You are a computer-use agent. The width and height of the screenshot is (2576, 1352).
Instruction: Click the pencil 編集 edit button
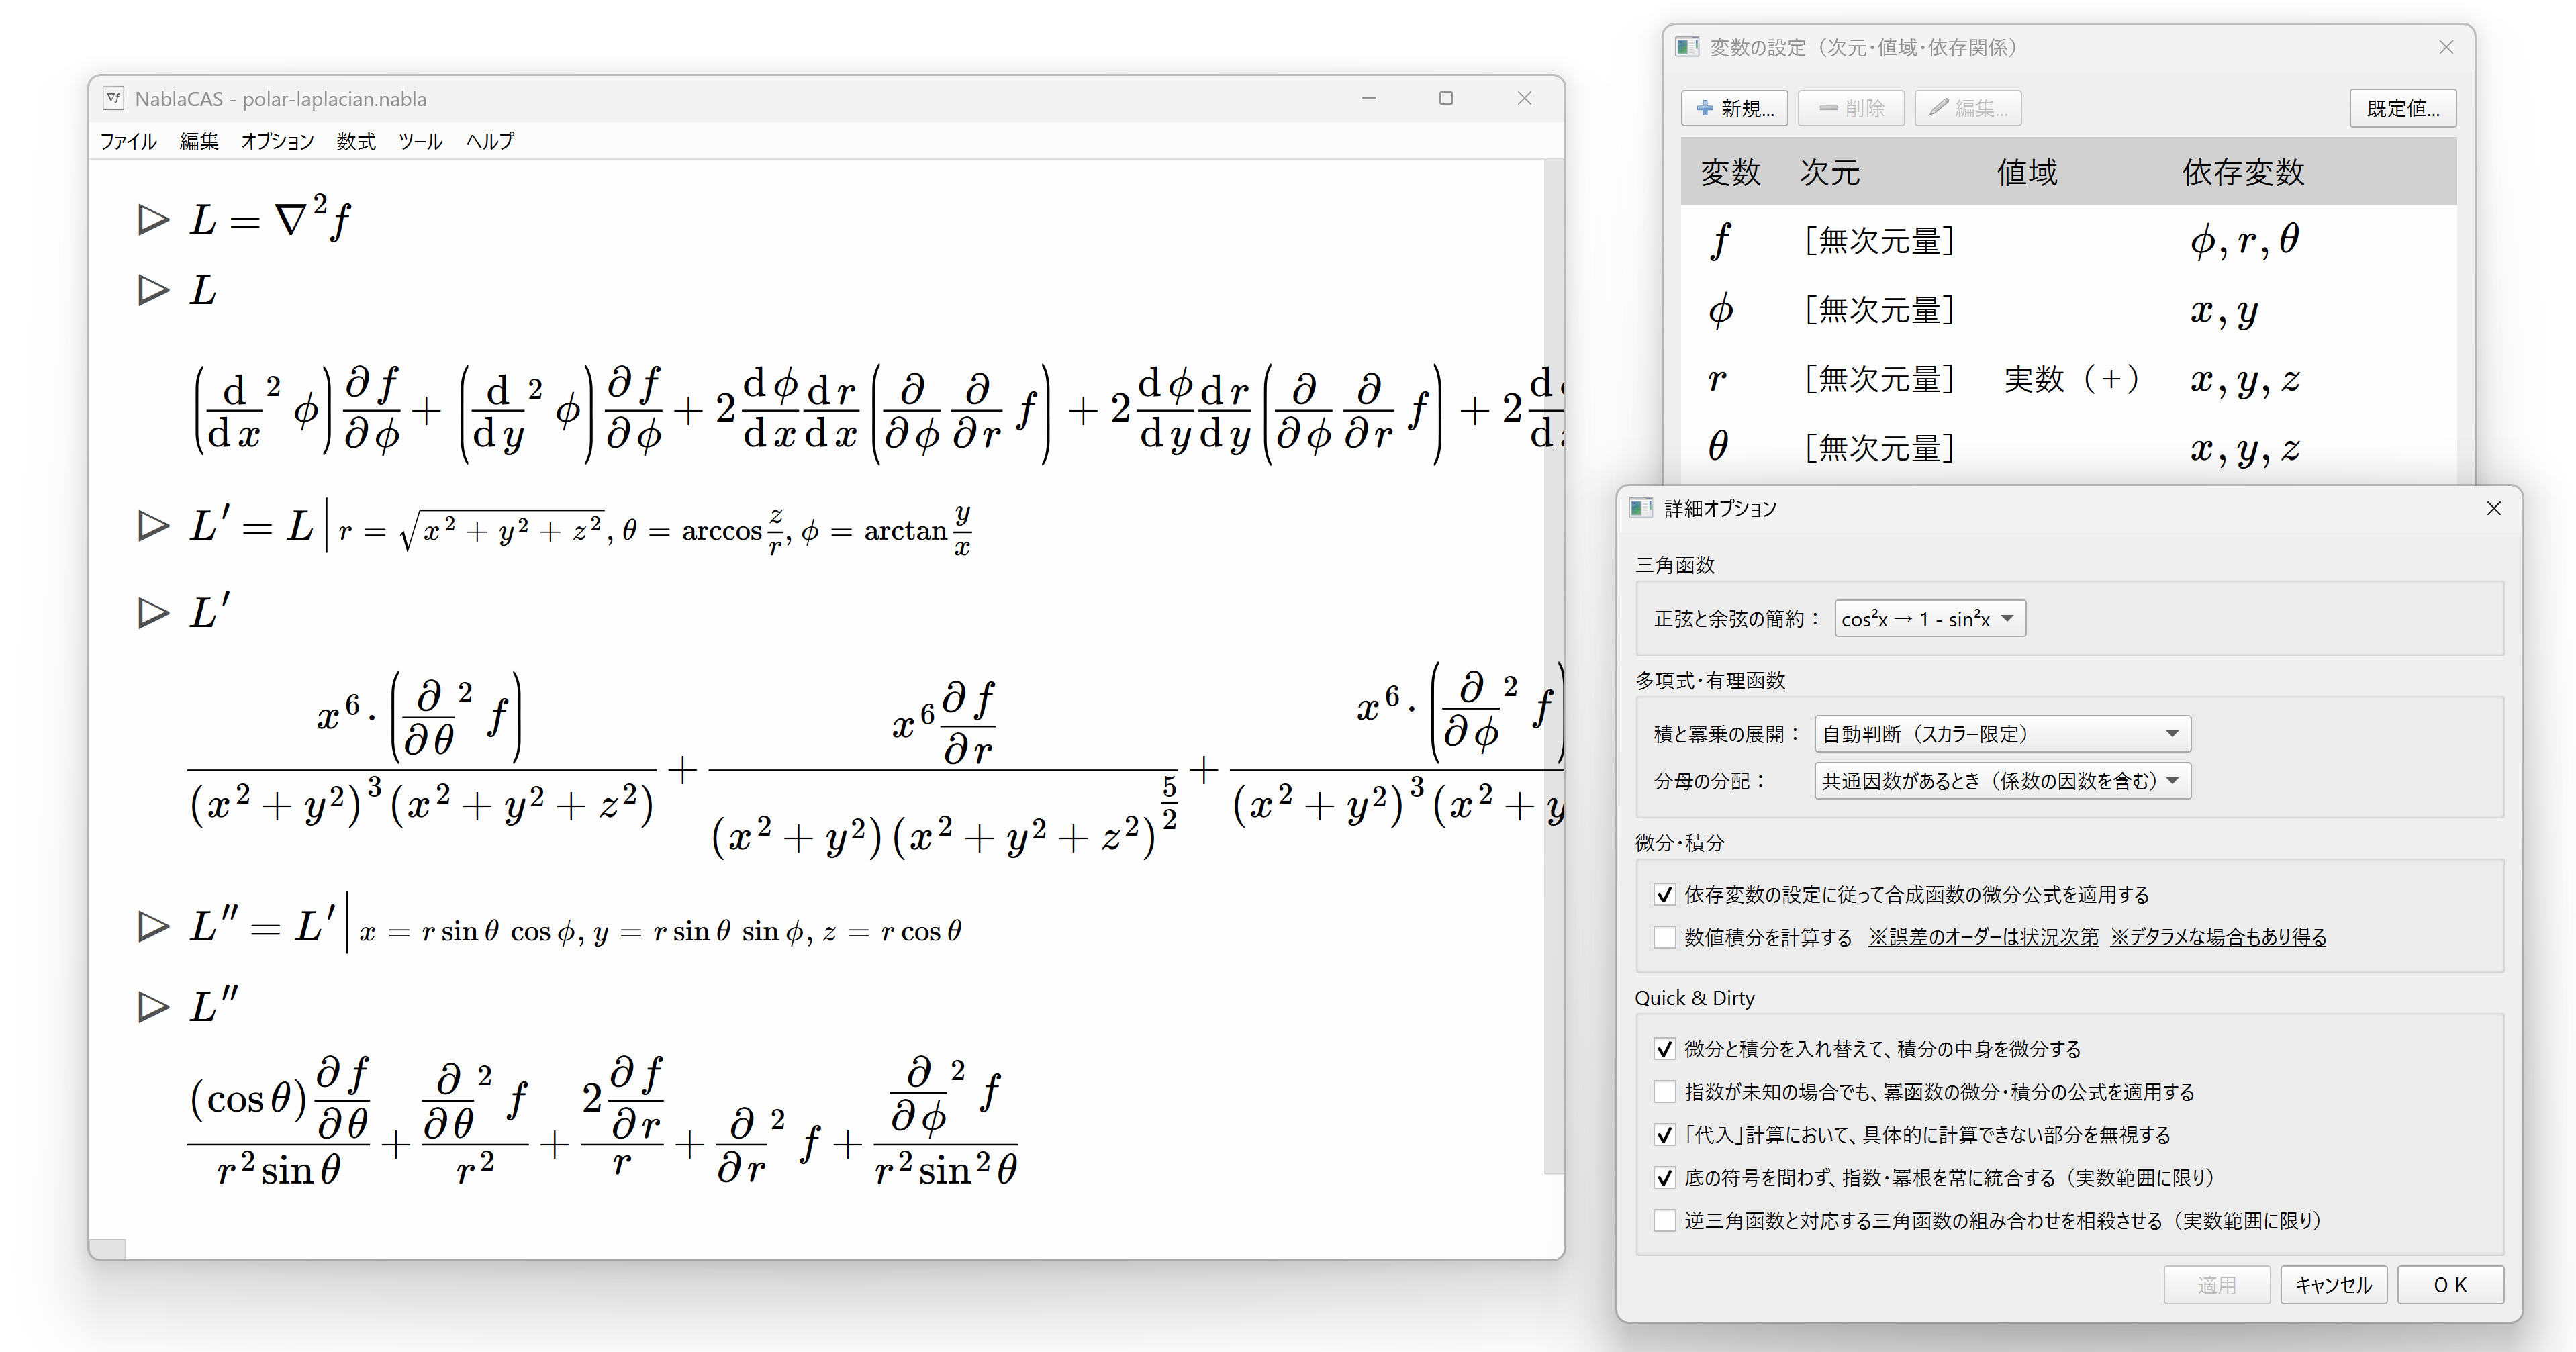(1967, 108)
